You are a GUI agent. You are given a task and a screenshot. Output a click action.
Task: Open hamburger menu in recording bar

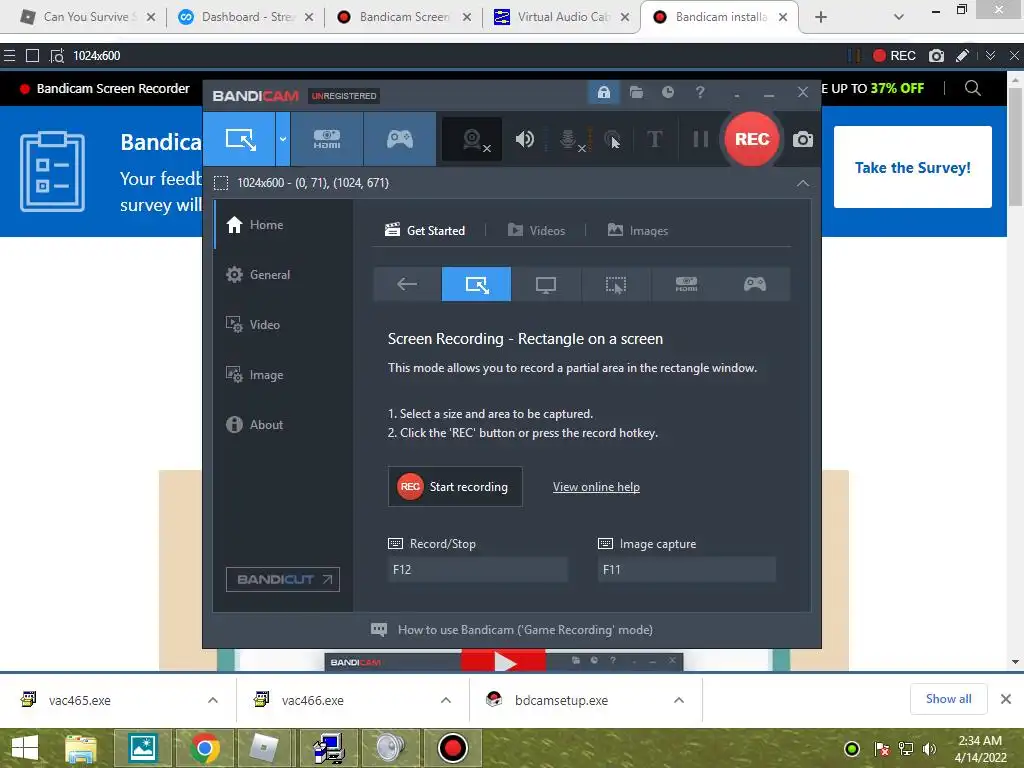pyautogui.click(x=9, y=56)
